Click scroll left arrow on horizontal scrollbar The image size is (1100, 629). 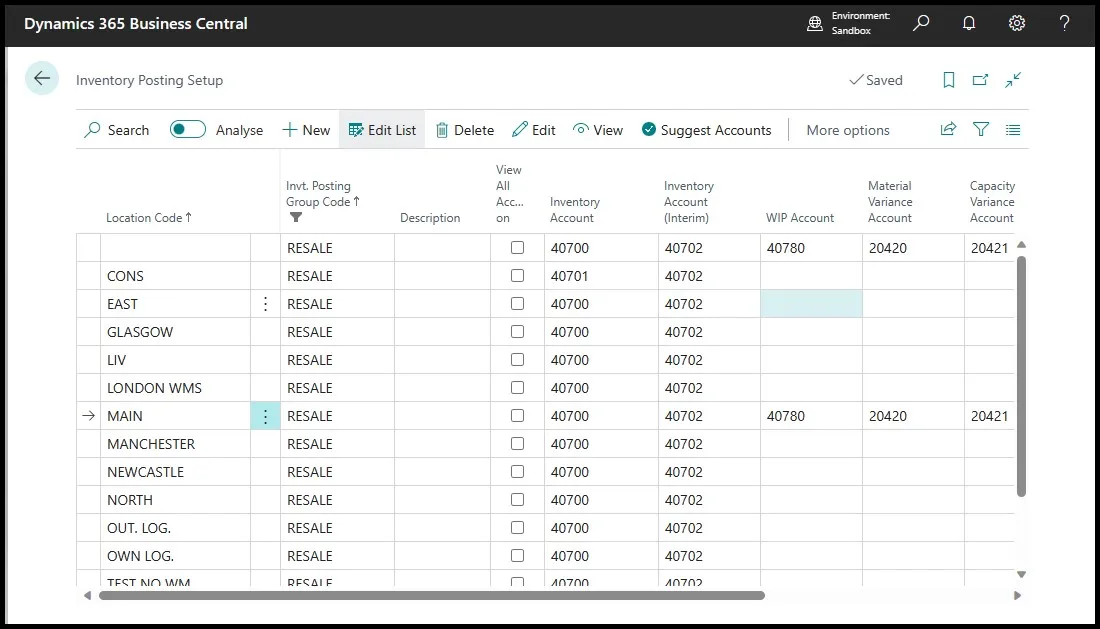tap(87, 595)
